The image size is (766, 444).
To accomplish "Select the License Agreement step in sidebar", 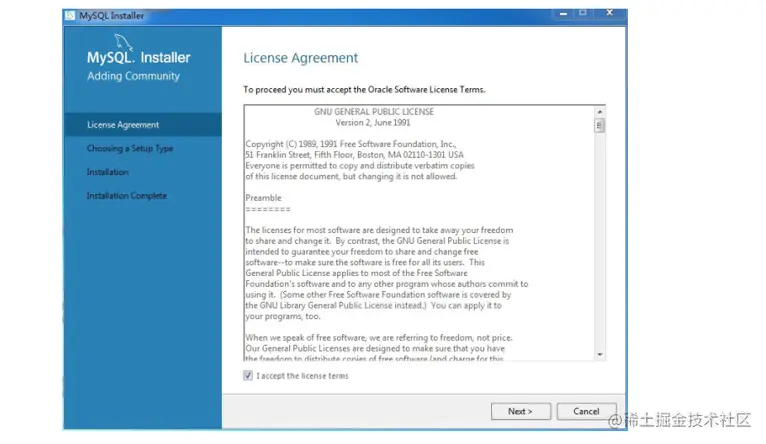I will click(x=142, y=125).
